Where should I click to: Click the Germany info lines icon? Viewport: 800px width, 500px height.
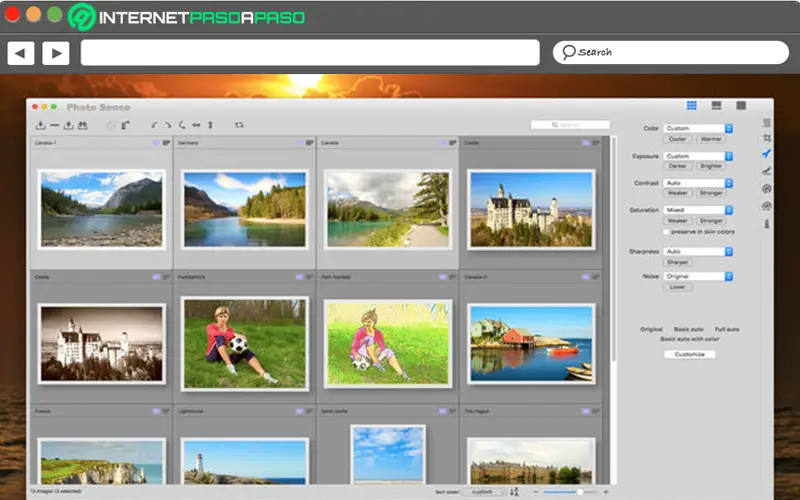point(309,143)
